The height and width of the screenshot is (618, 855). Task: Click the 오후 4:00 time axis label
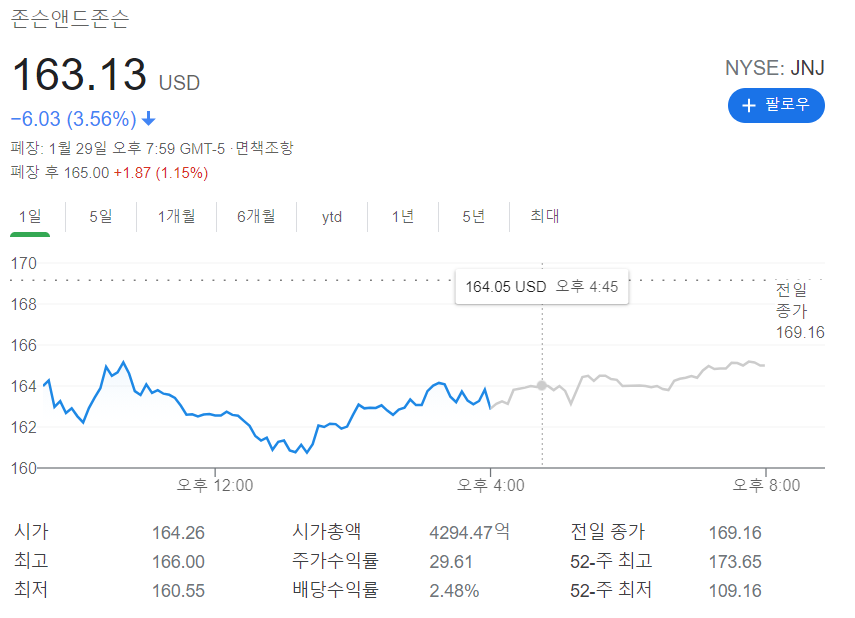pyautogui.click(x=491, y=485)
